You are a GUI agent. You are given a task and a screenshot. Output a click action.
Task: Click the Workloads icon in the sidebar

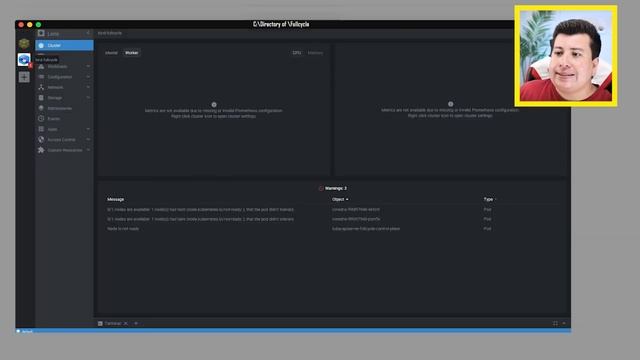[41, 66]
